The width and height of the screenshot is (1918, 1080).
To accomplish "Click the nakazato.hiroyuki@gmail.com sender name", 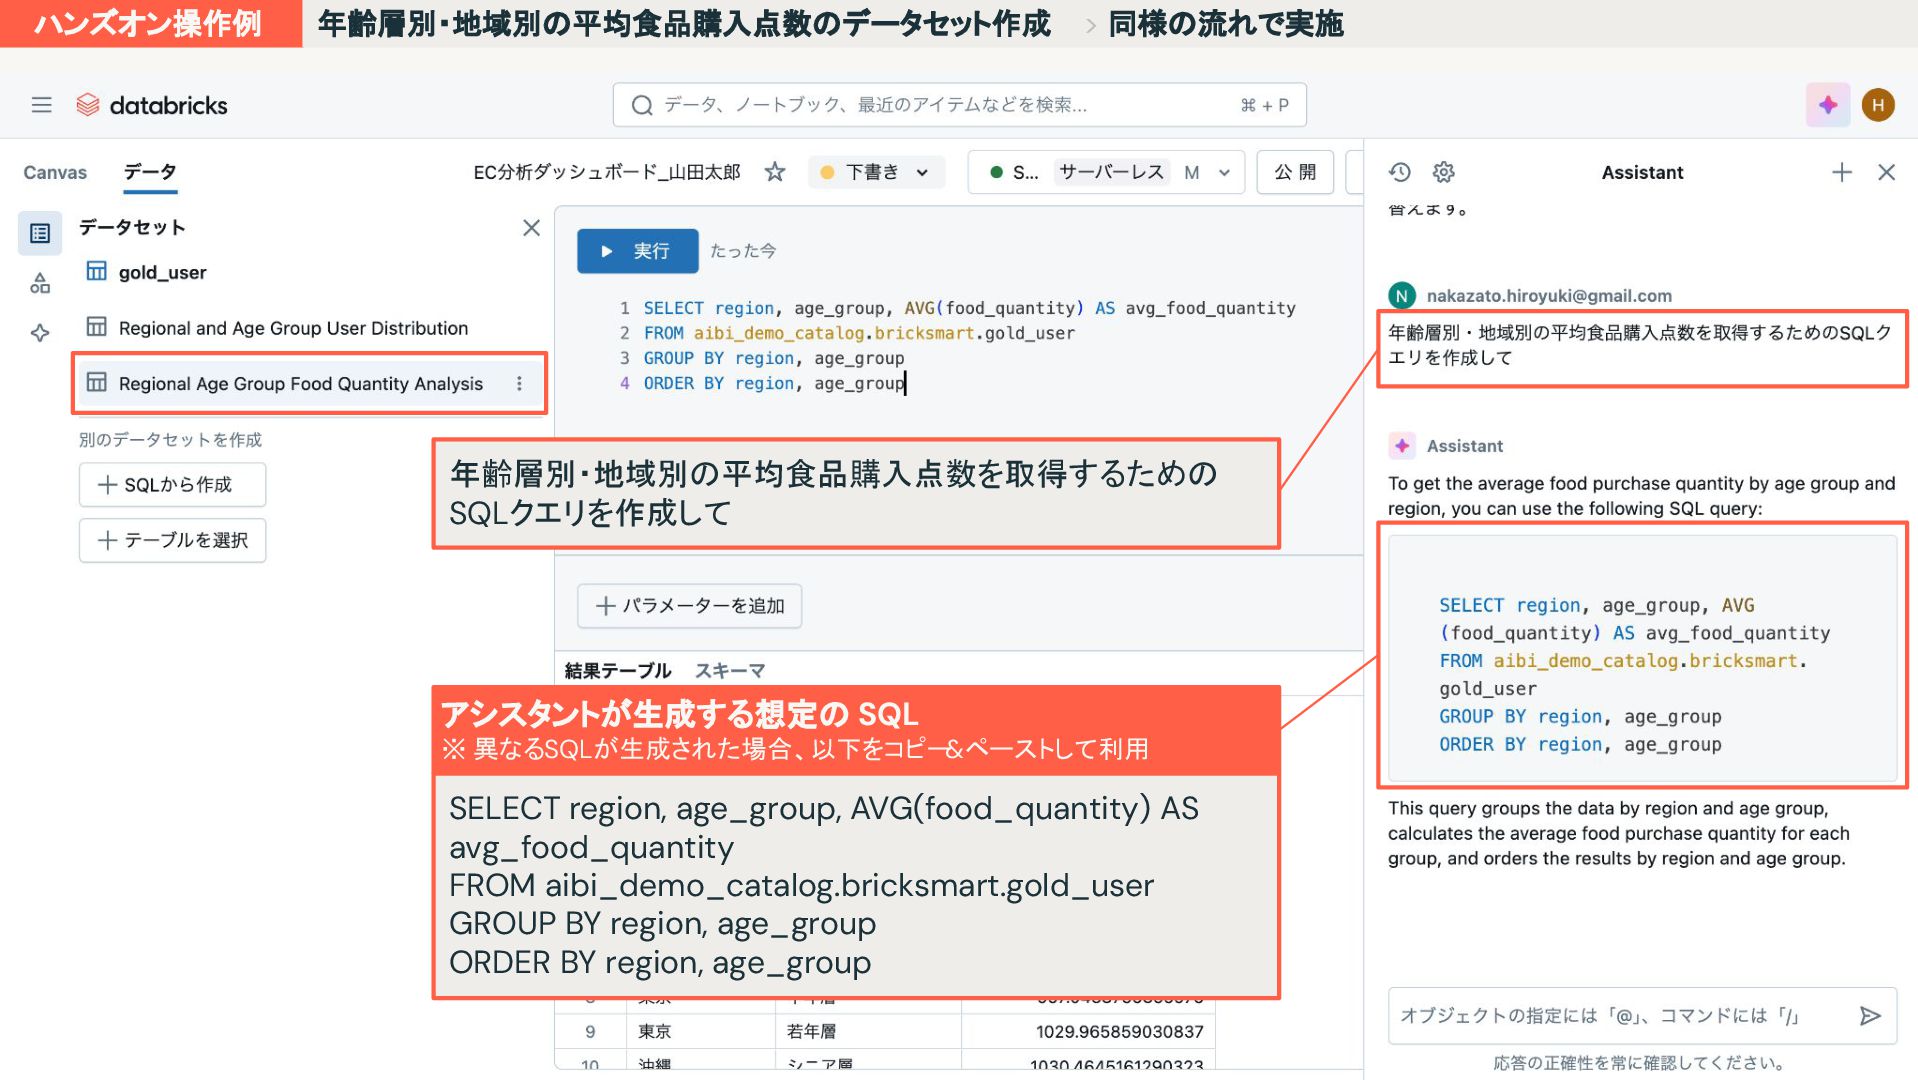I will tap(1549, 296).
